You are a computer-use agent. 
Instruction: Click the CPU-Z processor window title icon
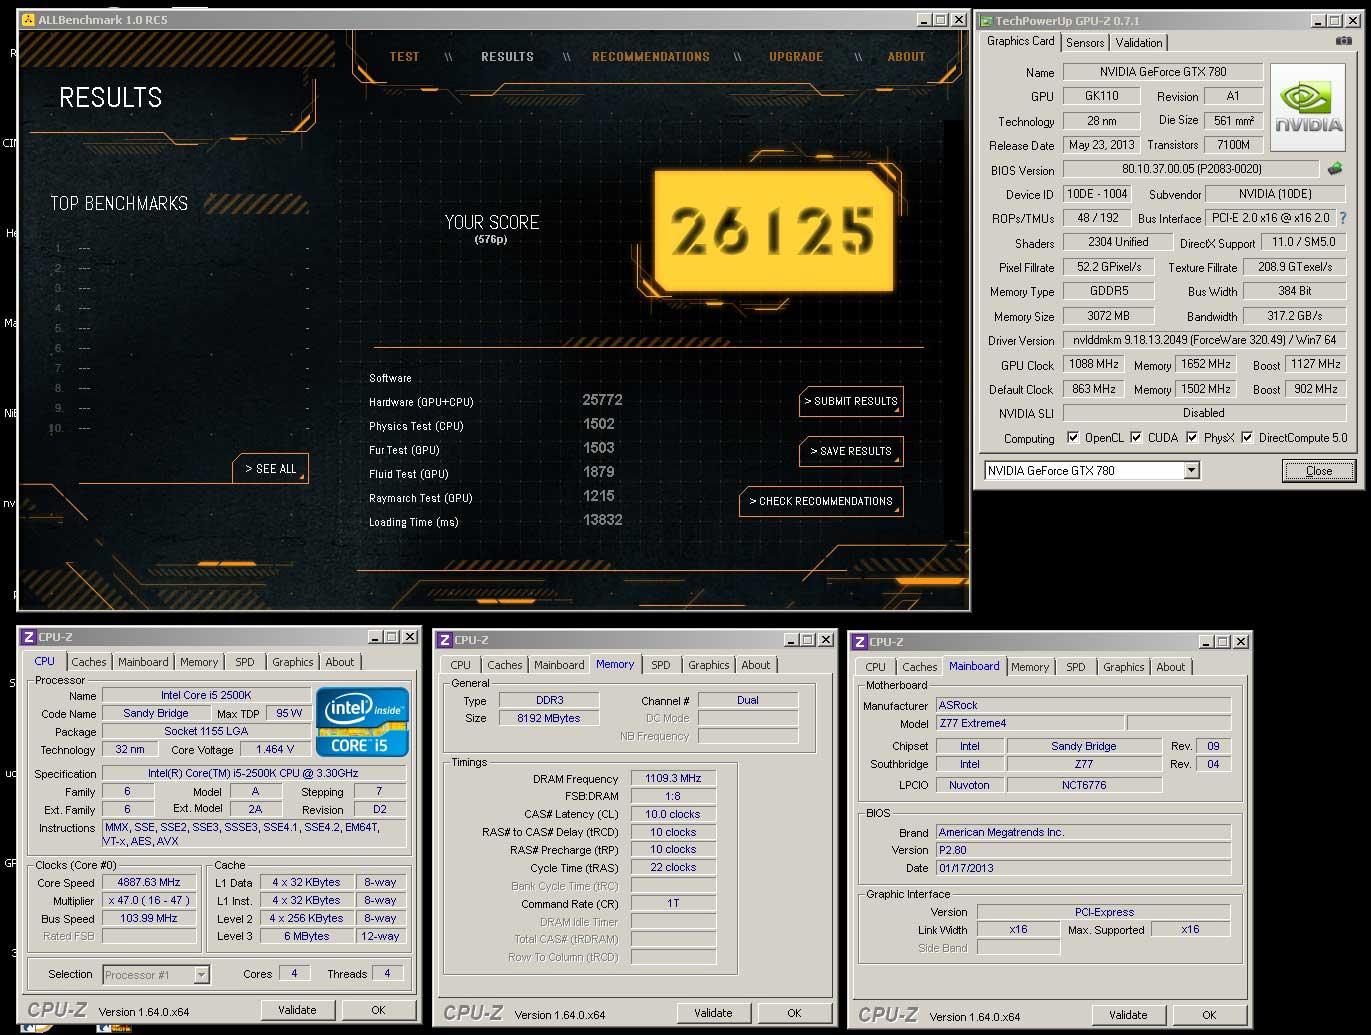(29, 637)
